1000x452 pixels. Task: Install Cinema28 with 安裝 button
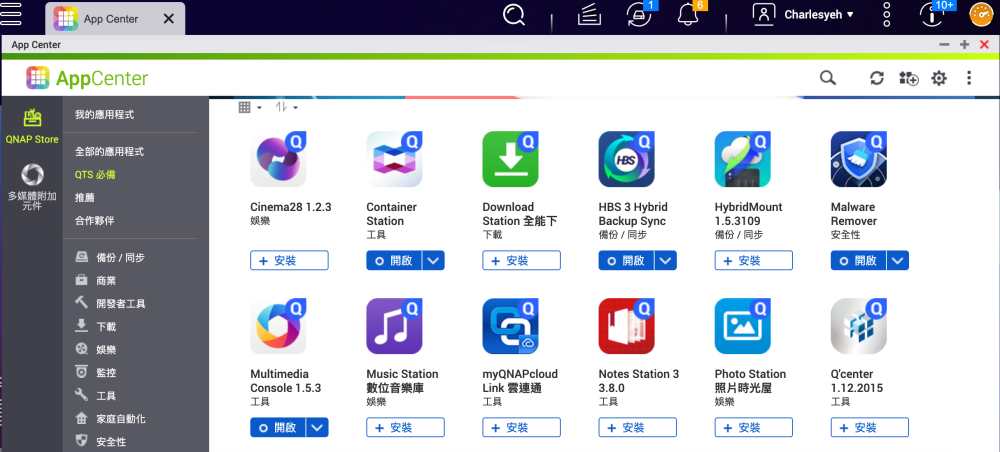click(289, 260)
